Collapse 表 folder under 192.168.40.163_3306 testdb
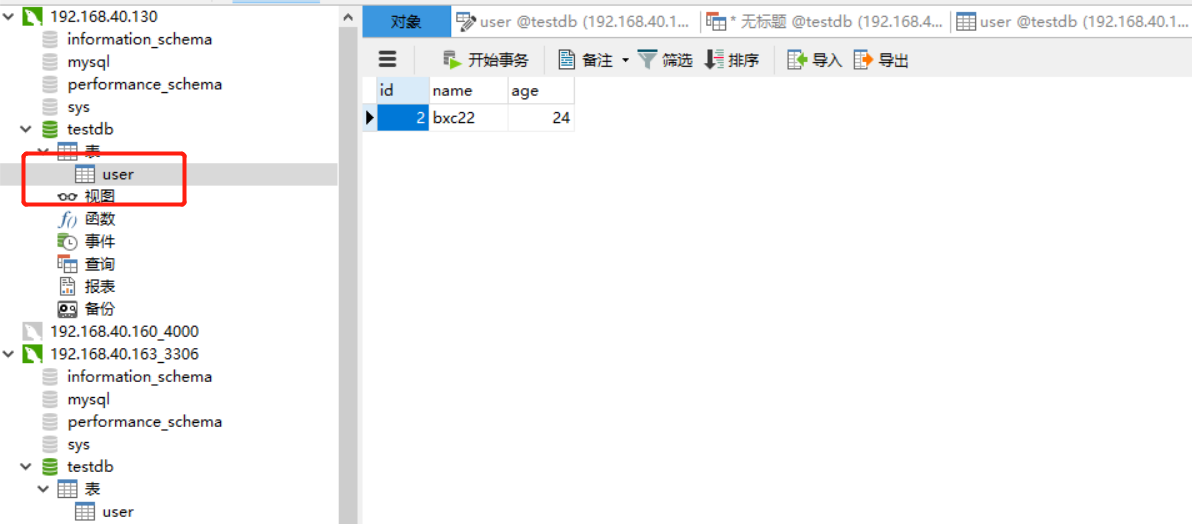Screen dimensions: 1192x524 click(x=43, y=488)
